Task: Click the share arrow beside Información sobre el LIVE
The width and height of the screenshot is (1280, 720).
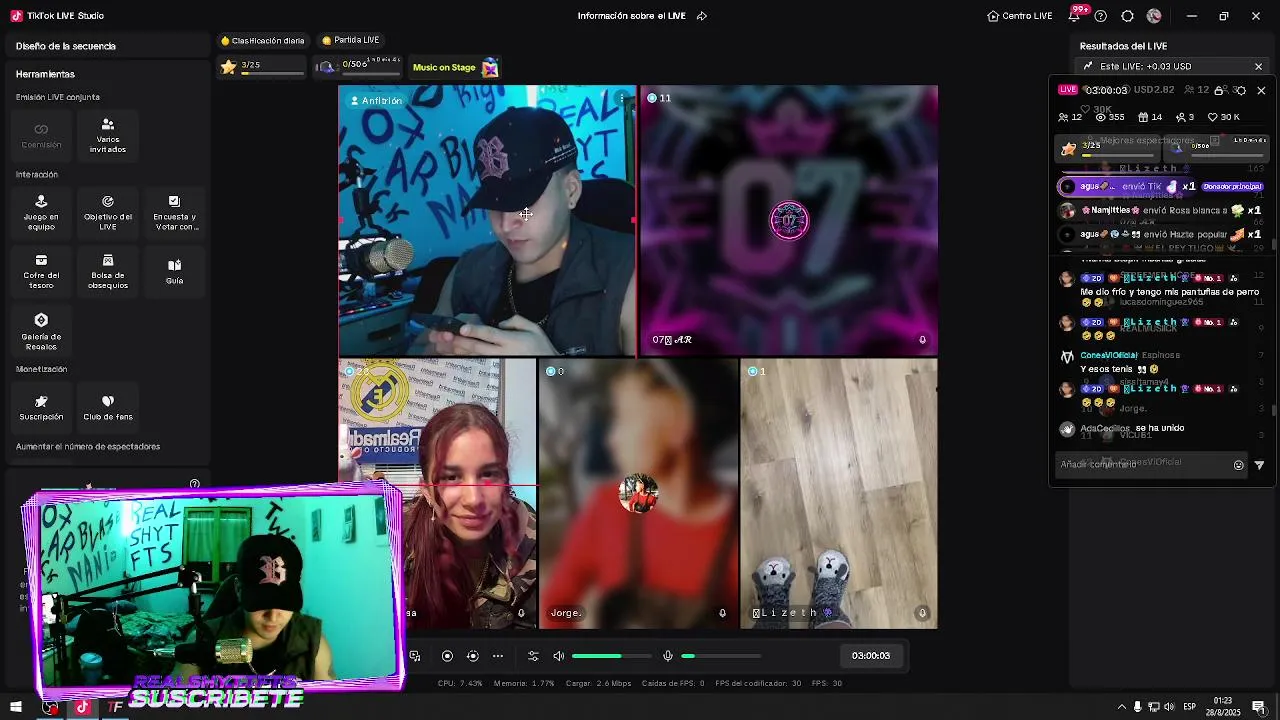Action: point(701,16)
